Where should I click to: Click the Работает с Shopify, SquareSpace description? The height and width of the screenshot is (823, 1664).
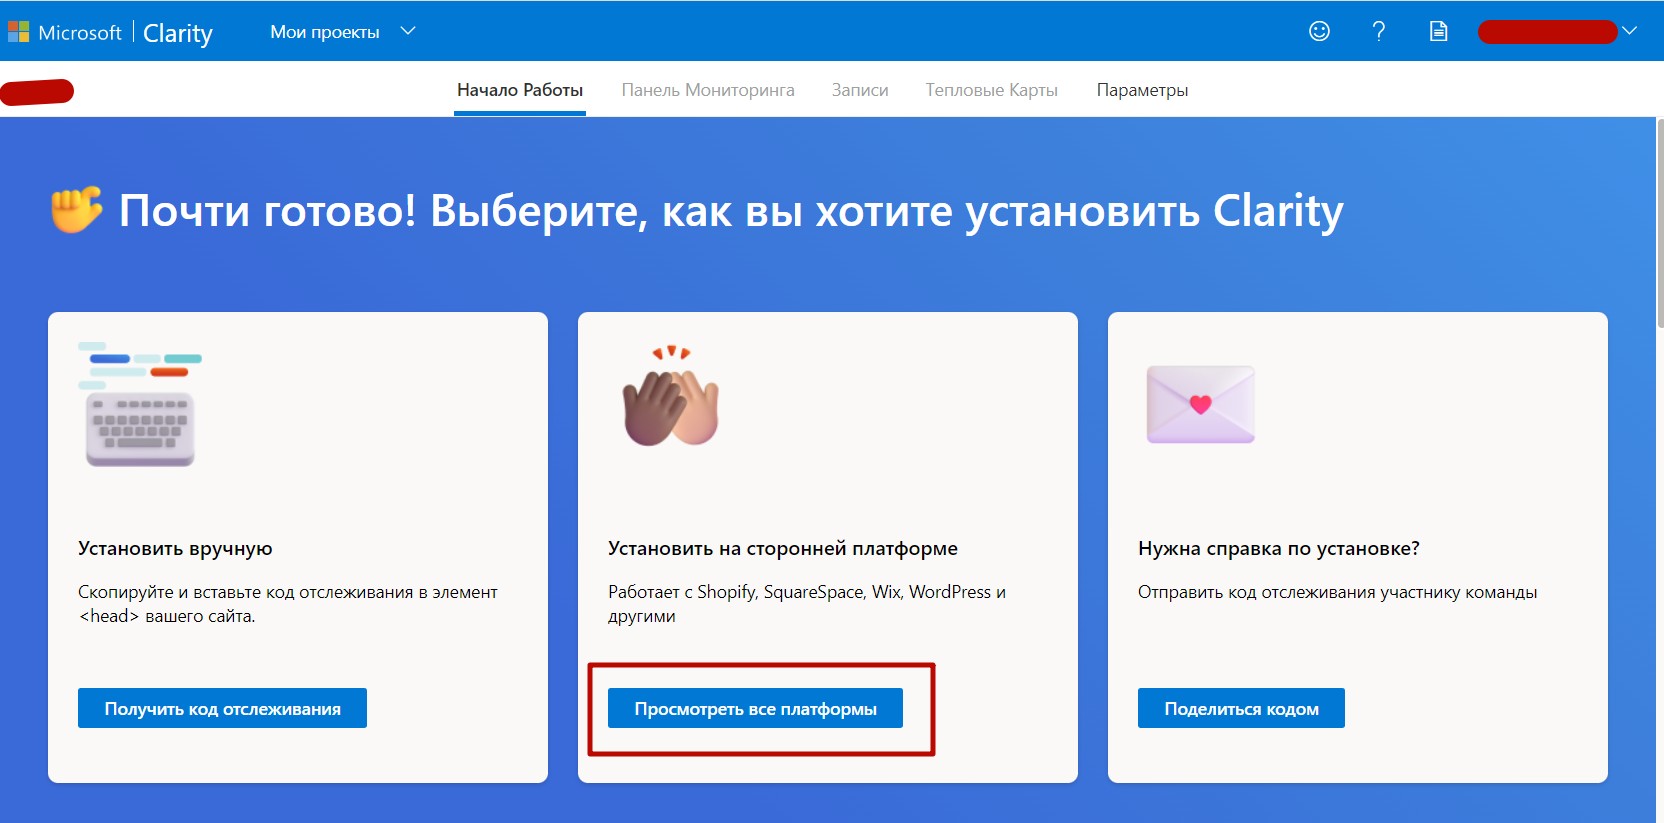[x=807, y=604]
